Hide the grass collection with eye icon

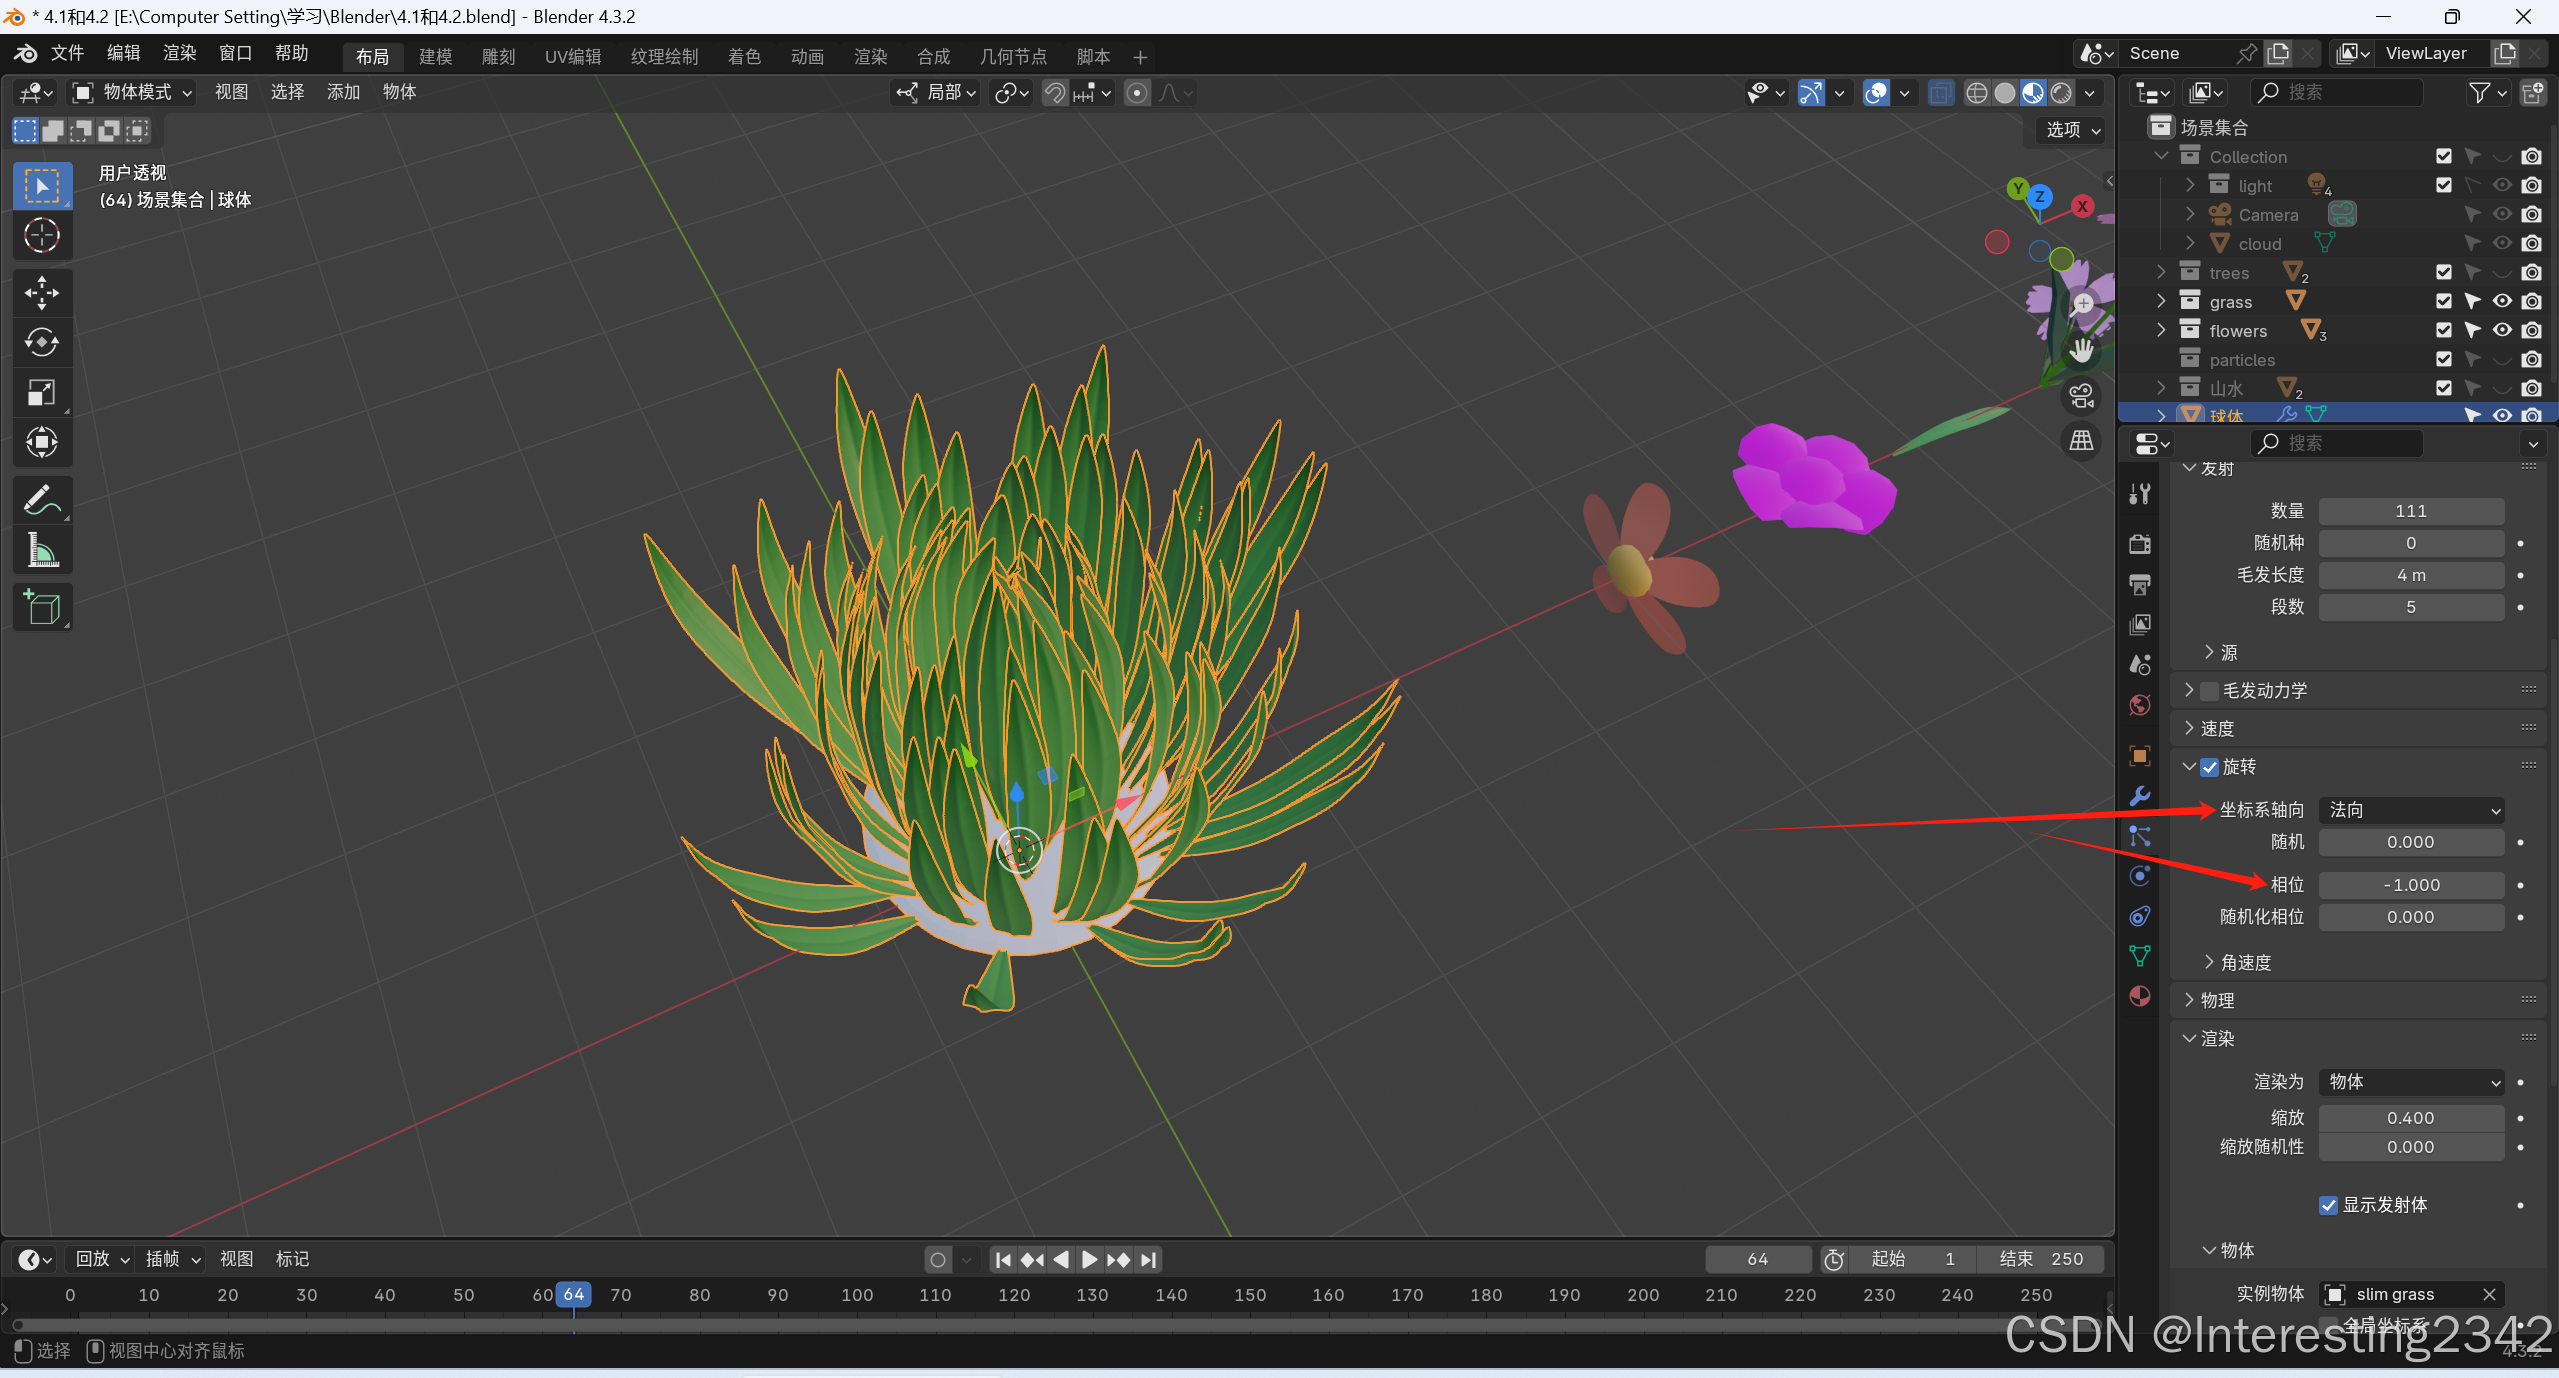click(x=2502, y=301)
